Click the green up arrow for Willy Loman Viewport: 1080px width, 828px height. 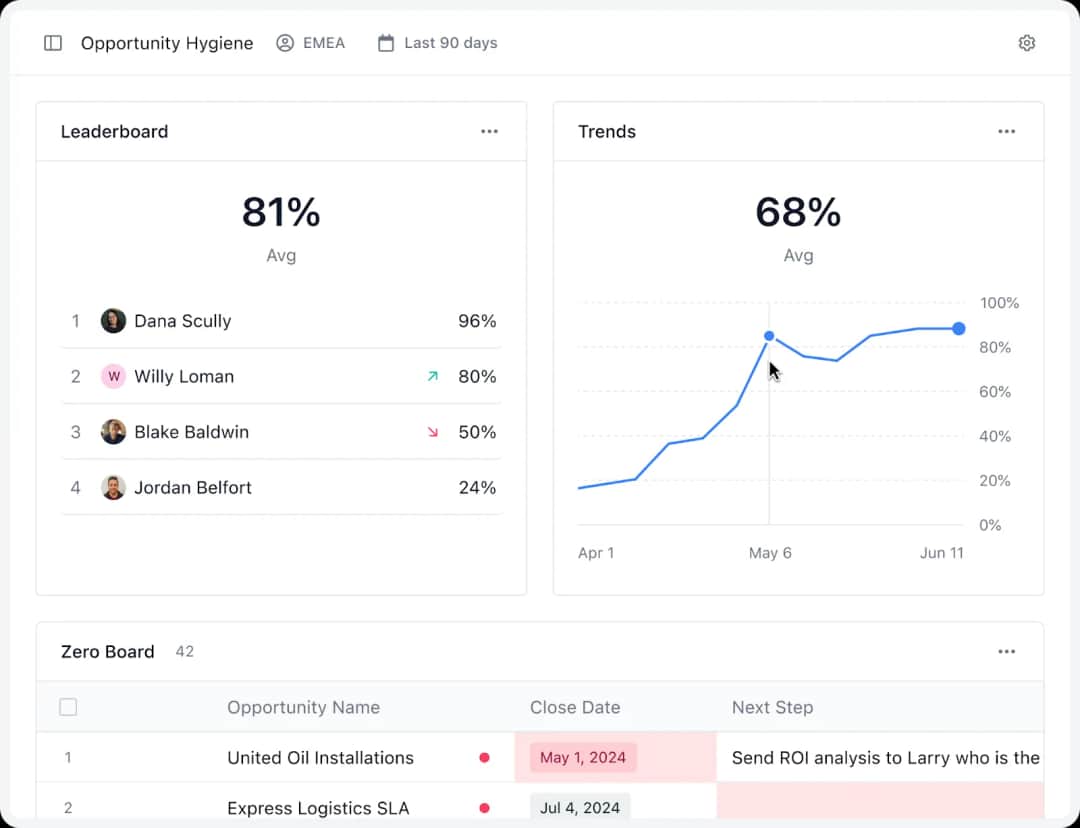[433, 376]
